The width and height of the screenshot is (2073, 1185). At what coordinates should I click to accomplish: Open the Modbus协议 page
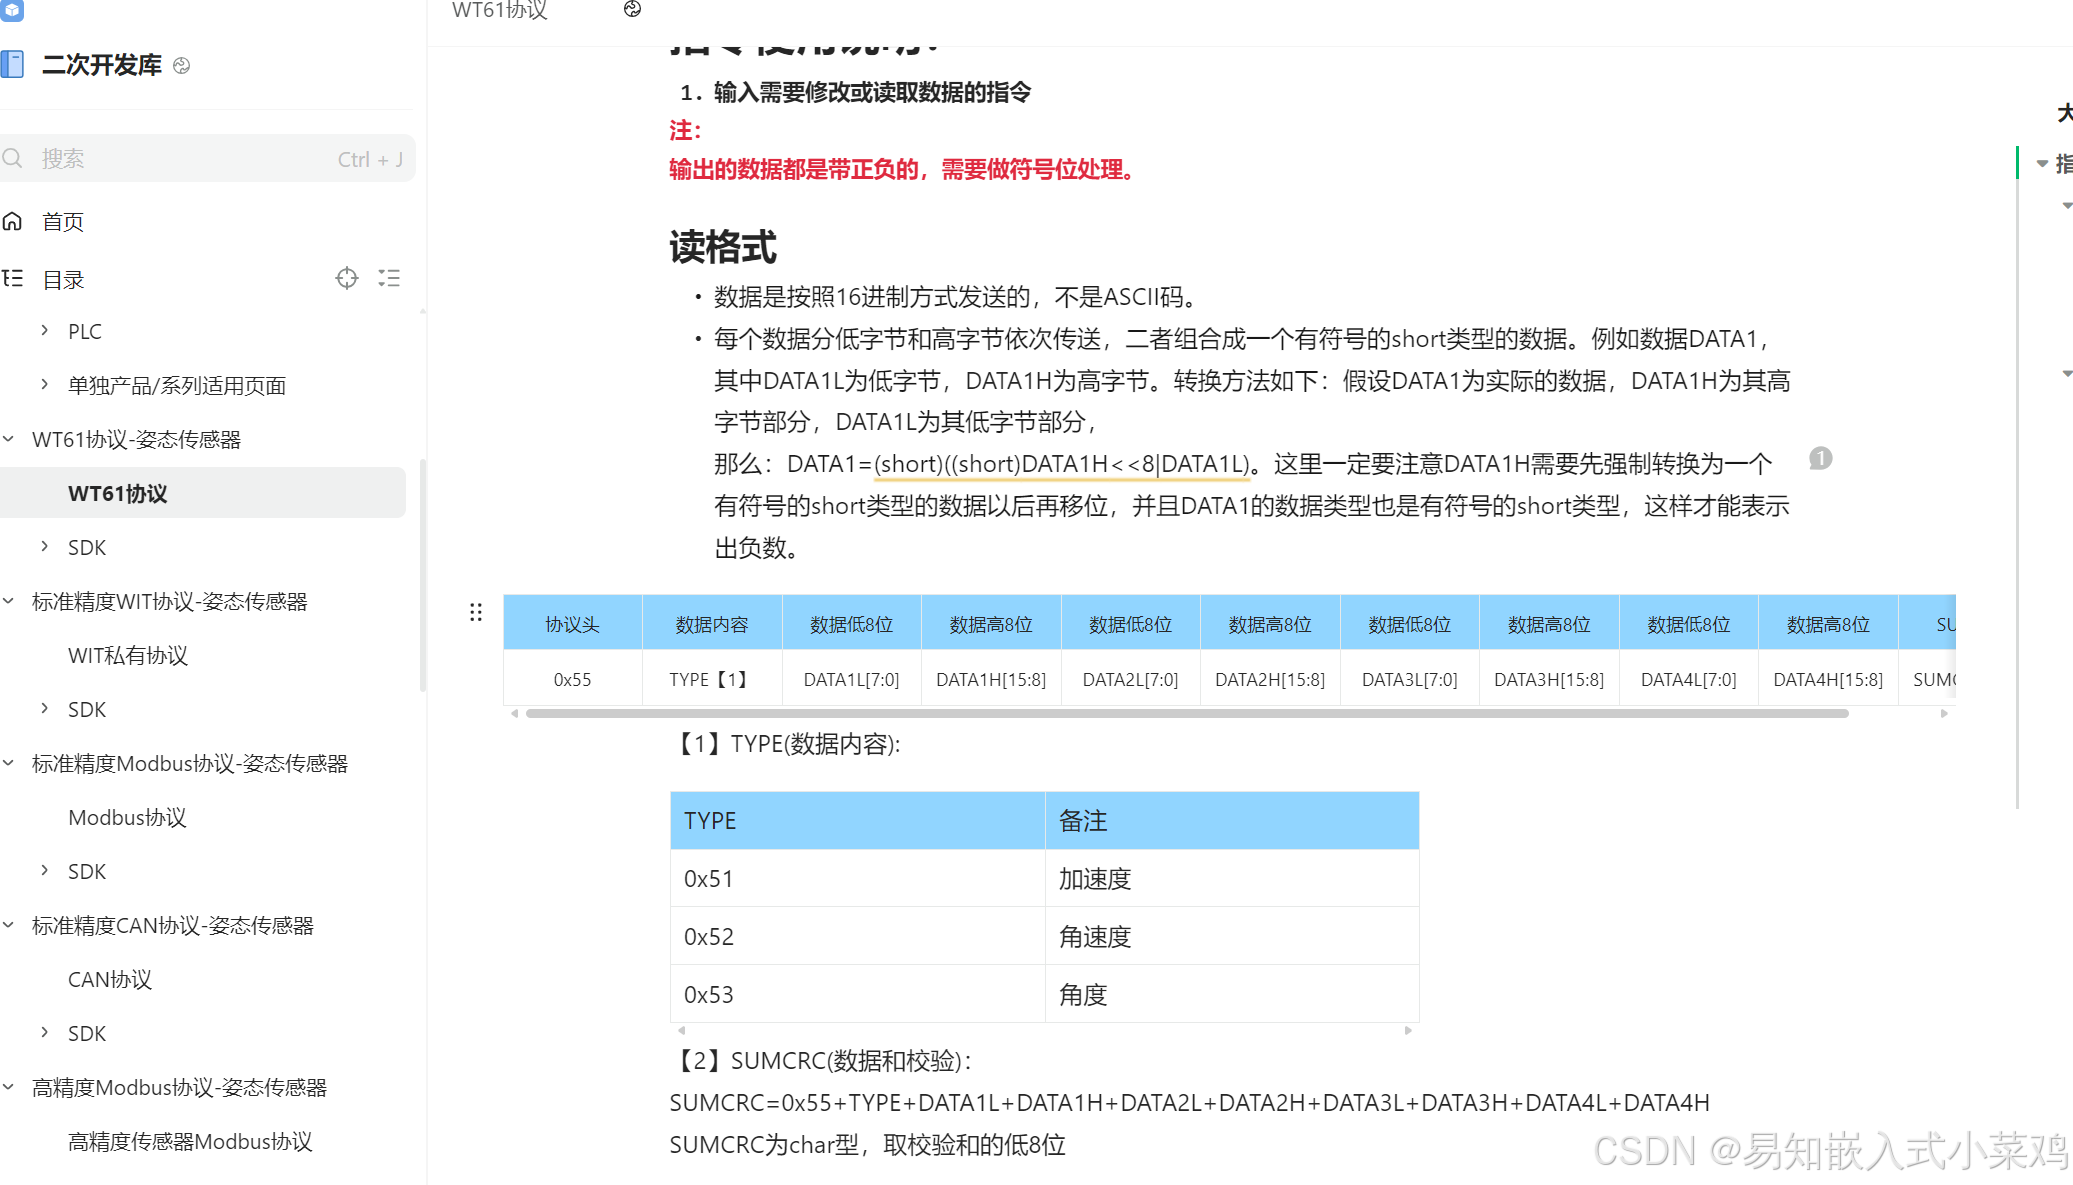127,817
